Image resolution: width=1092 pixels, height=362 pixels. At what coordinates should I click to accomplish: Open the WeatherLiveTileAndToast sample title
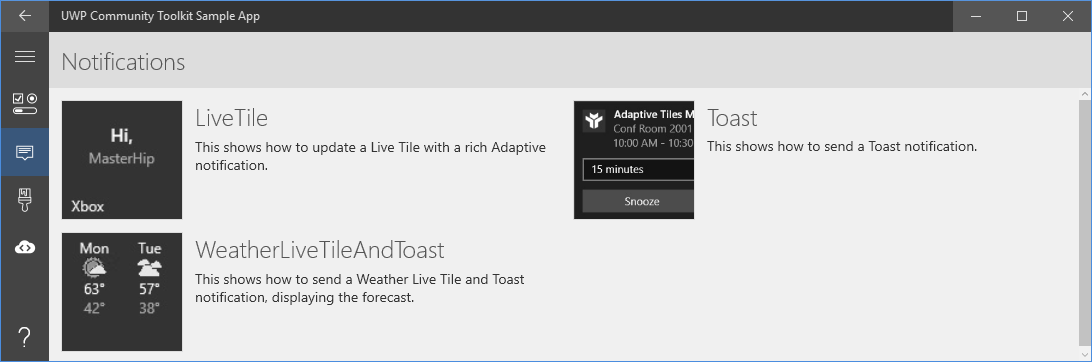[320, 249]
